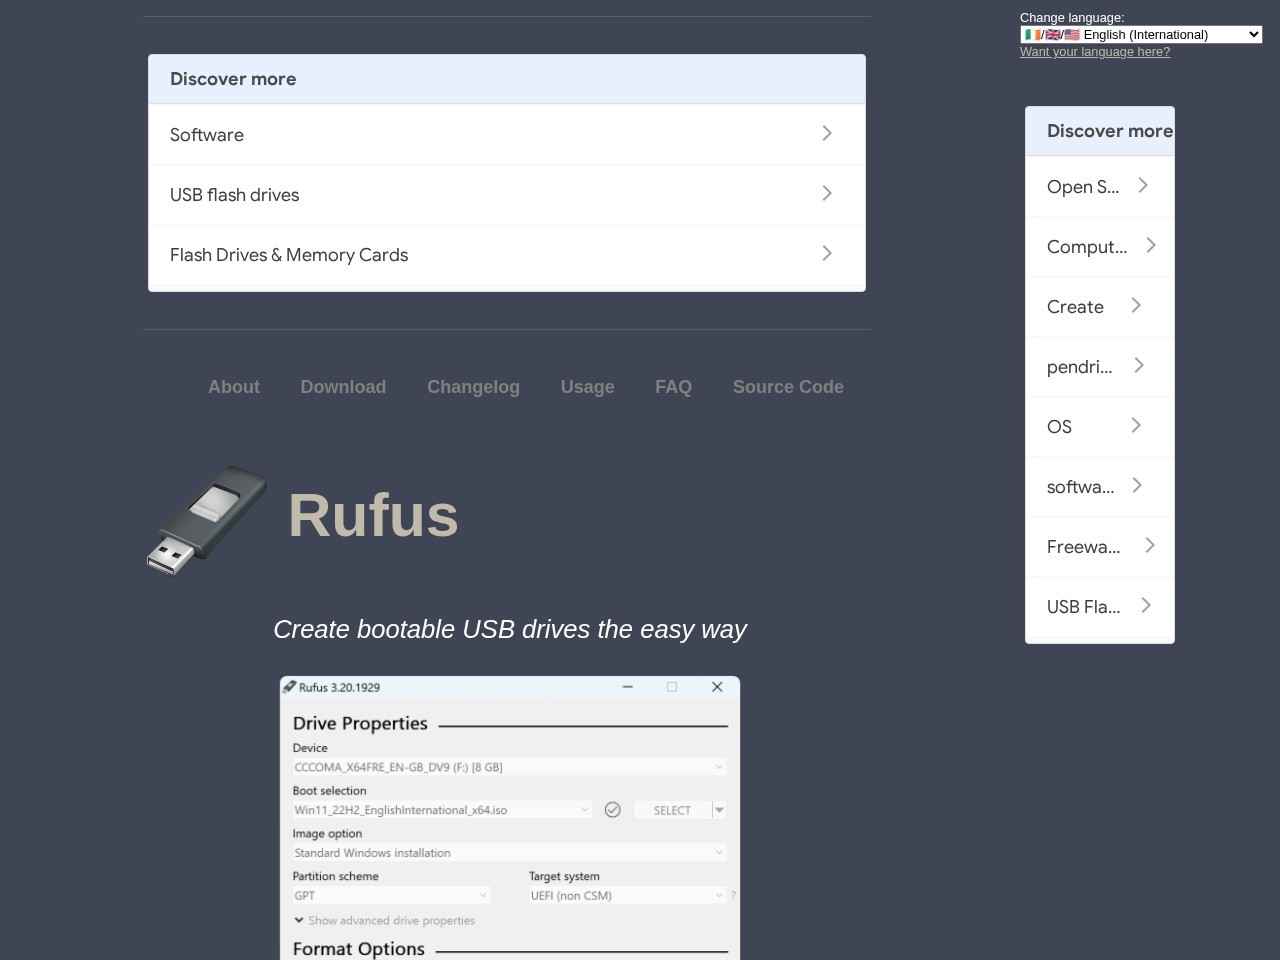The image size is (1280, 960).
Task: Click the chevron beside USB flash drives
Action: coord(827,193)
